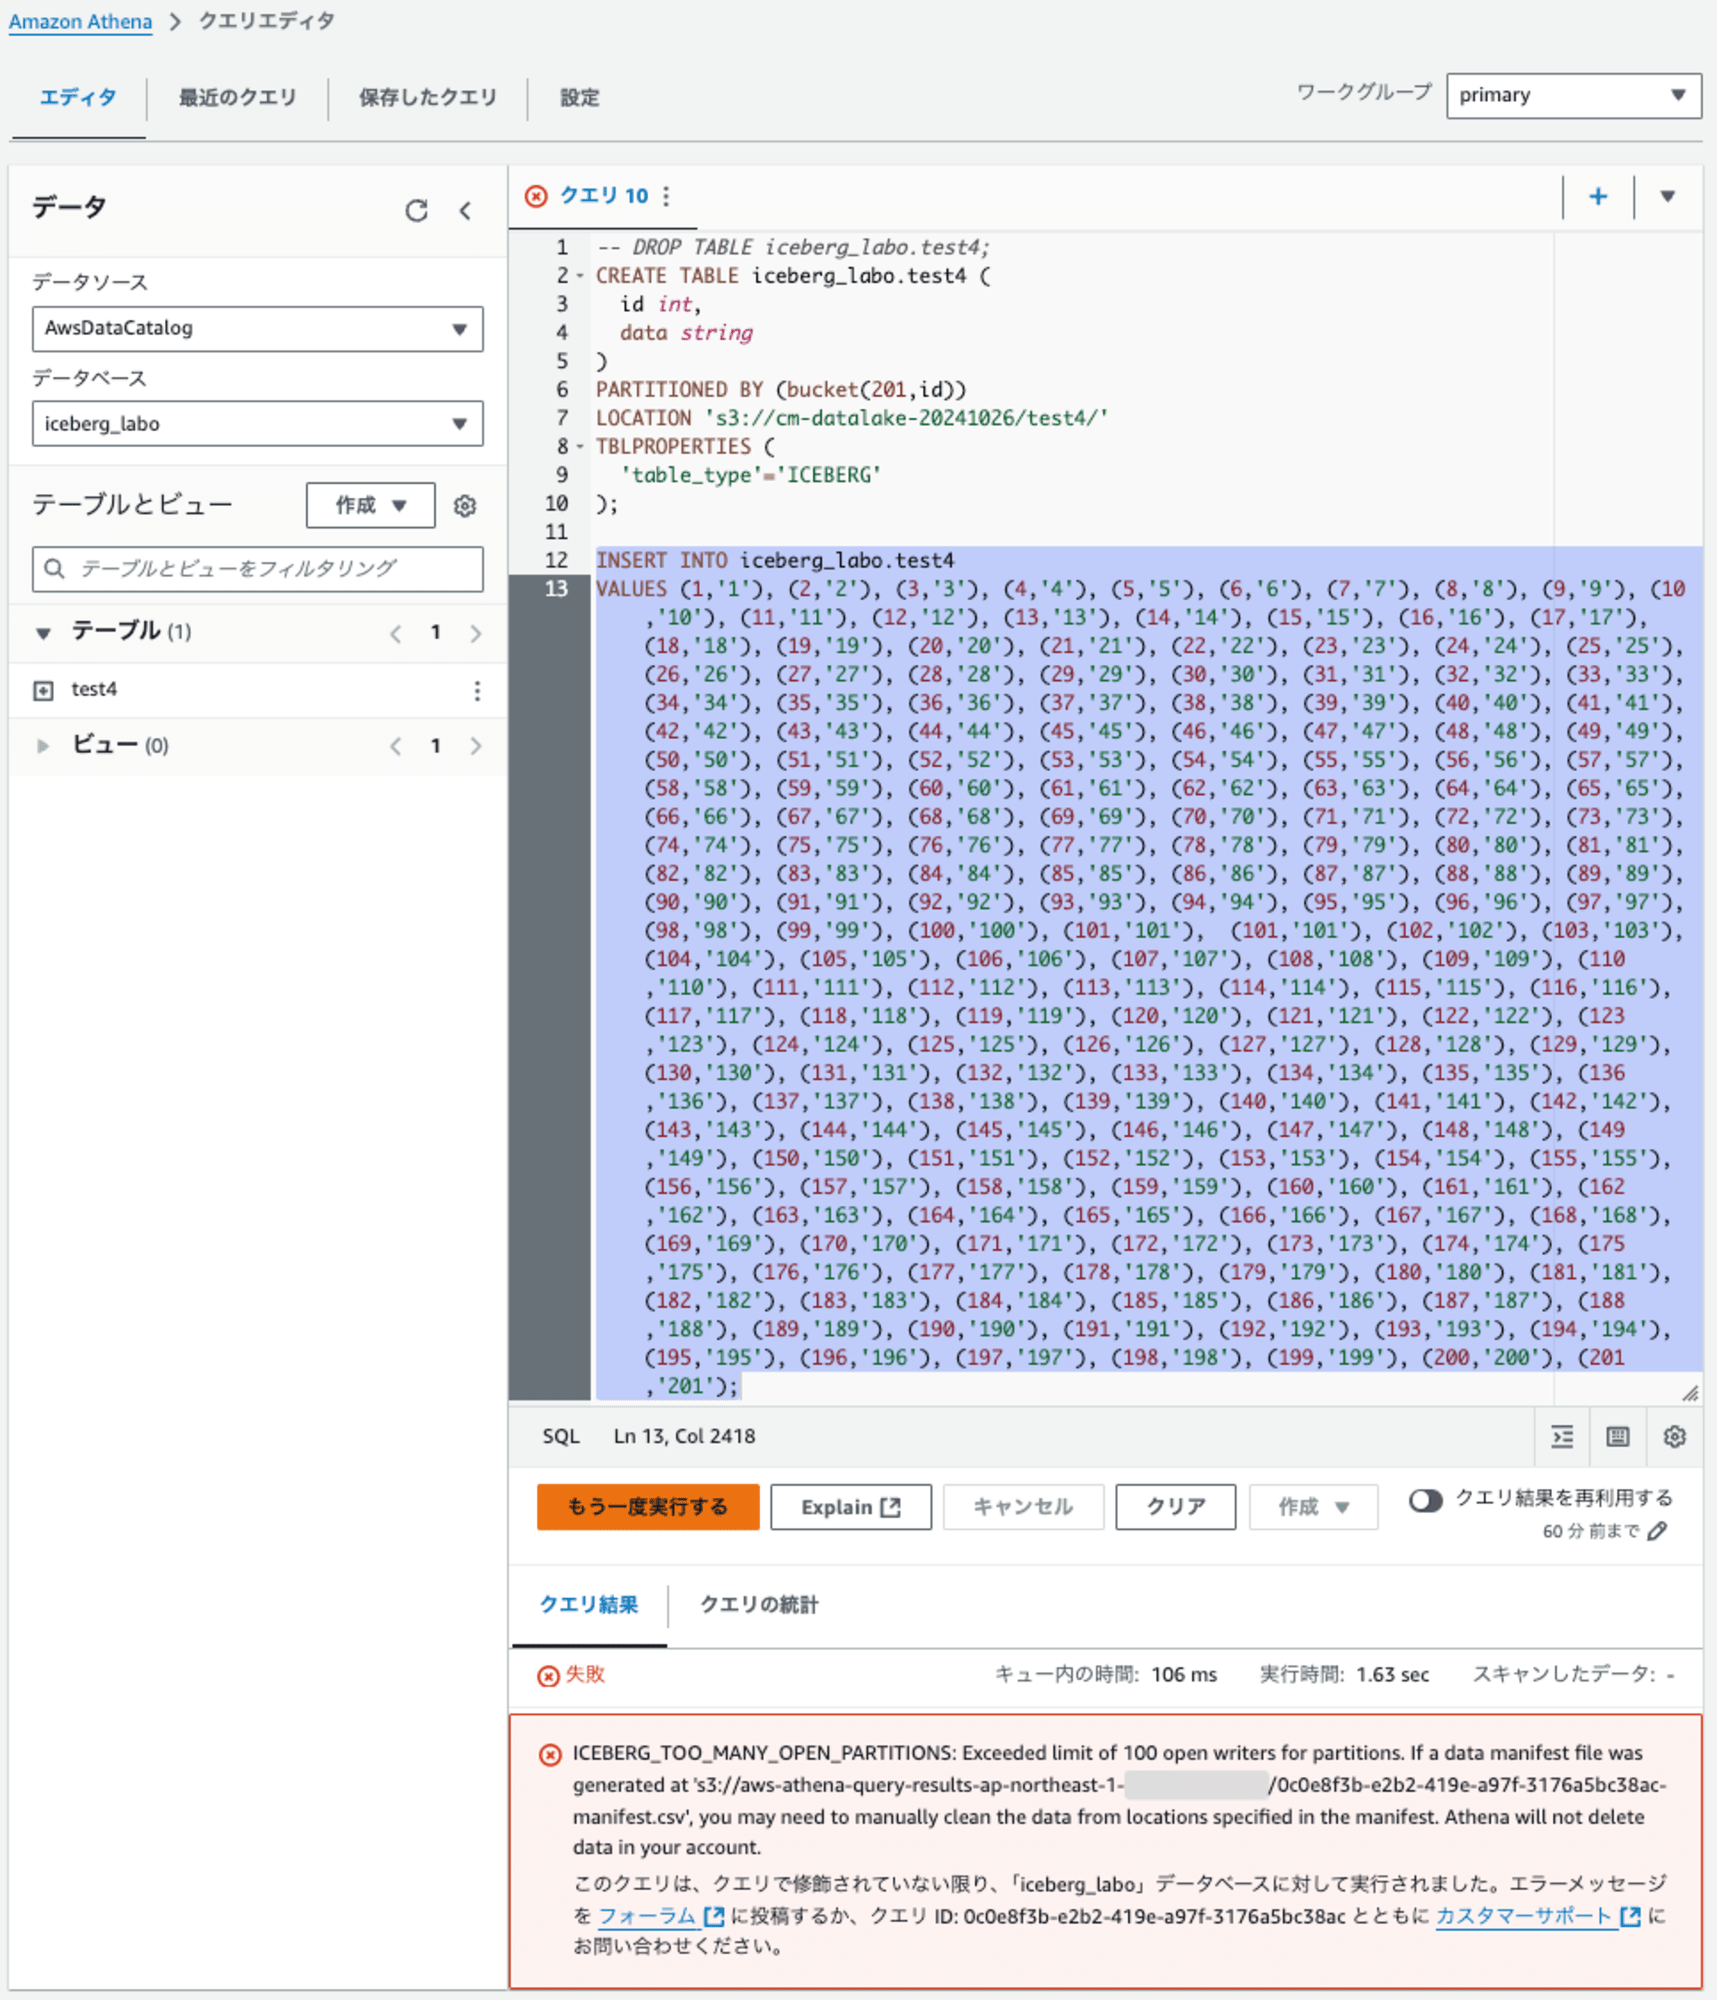Viewport: 1717px width, 2000px height.
Task: Collapse the Tables section
Action: (x=43, y=632)
